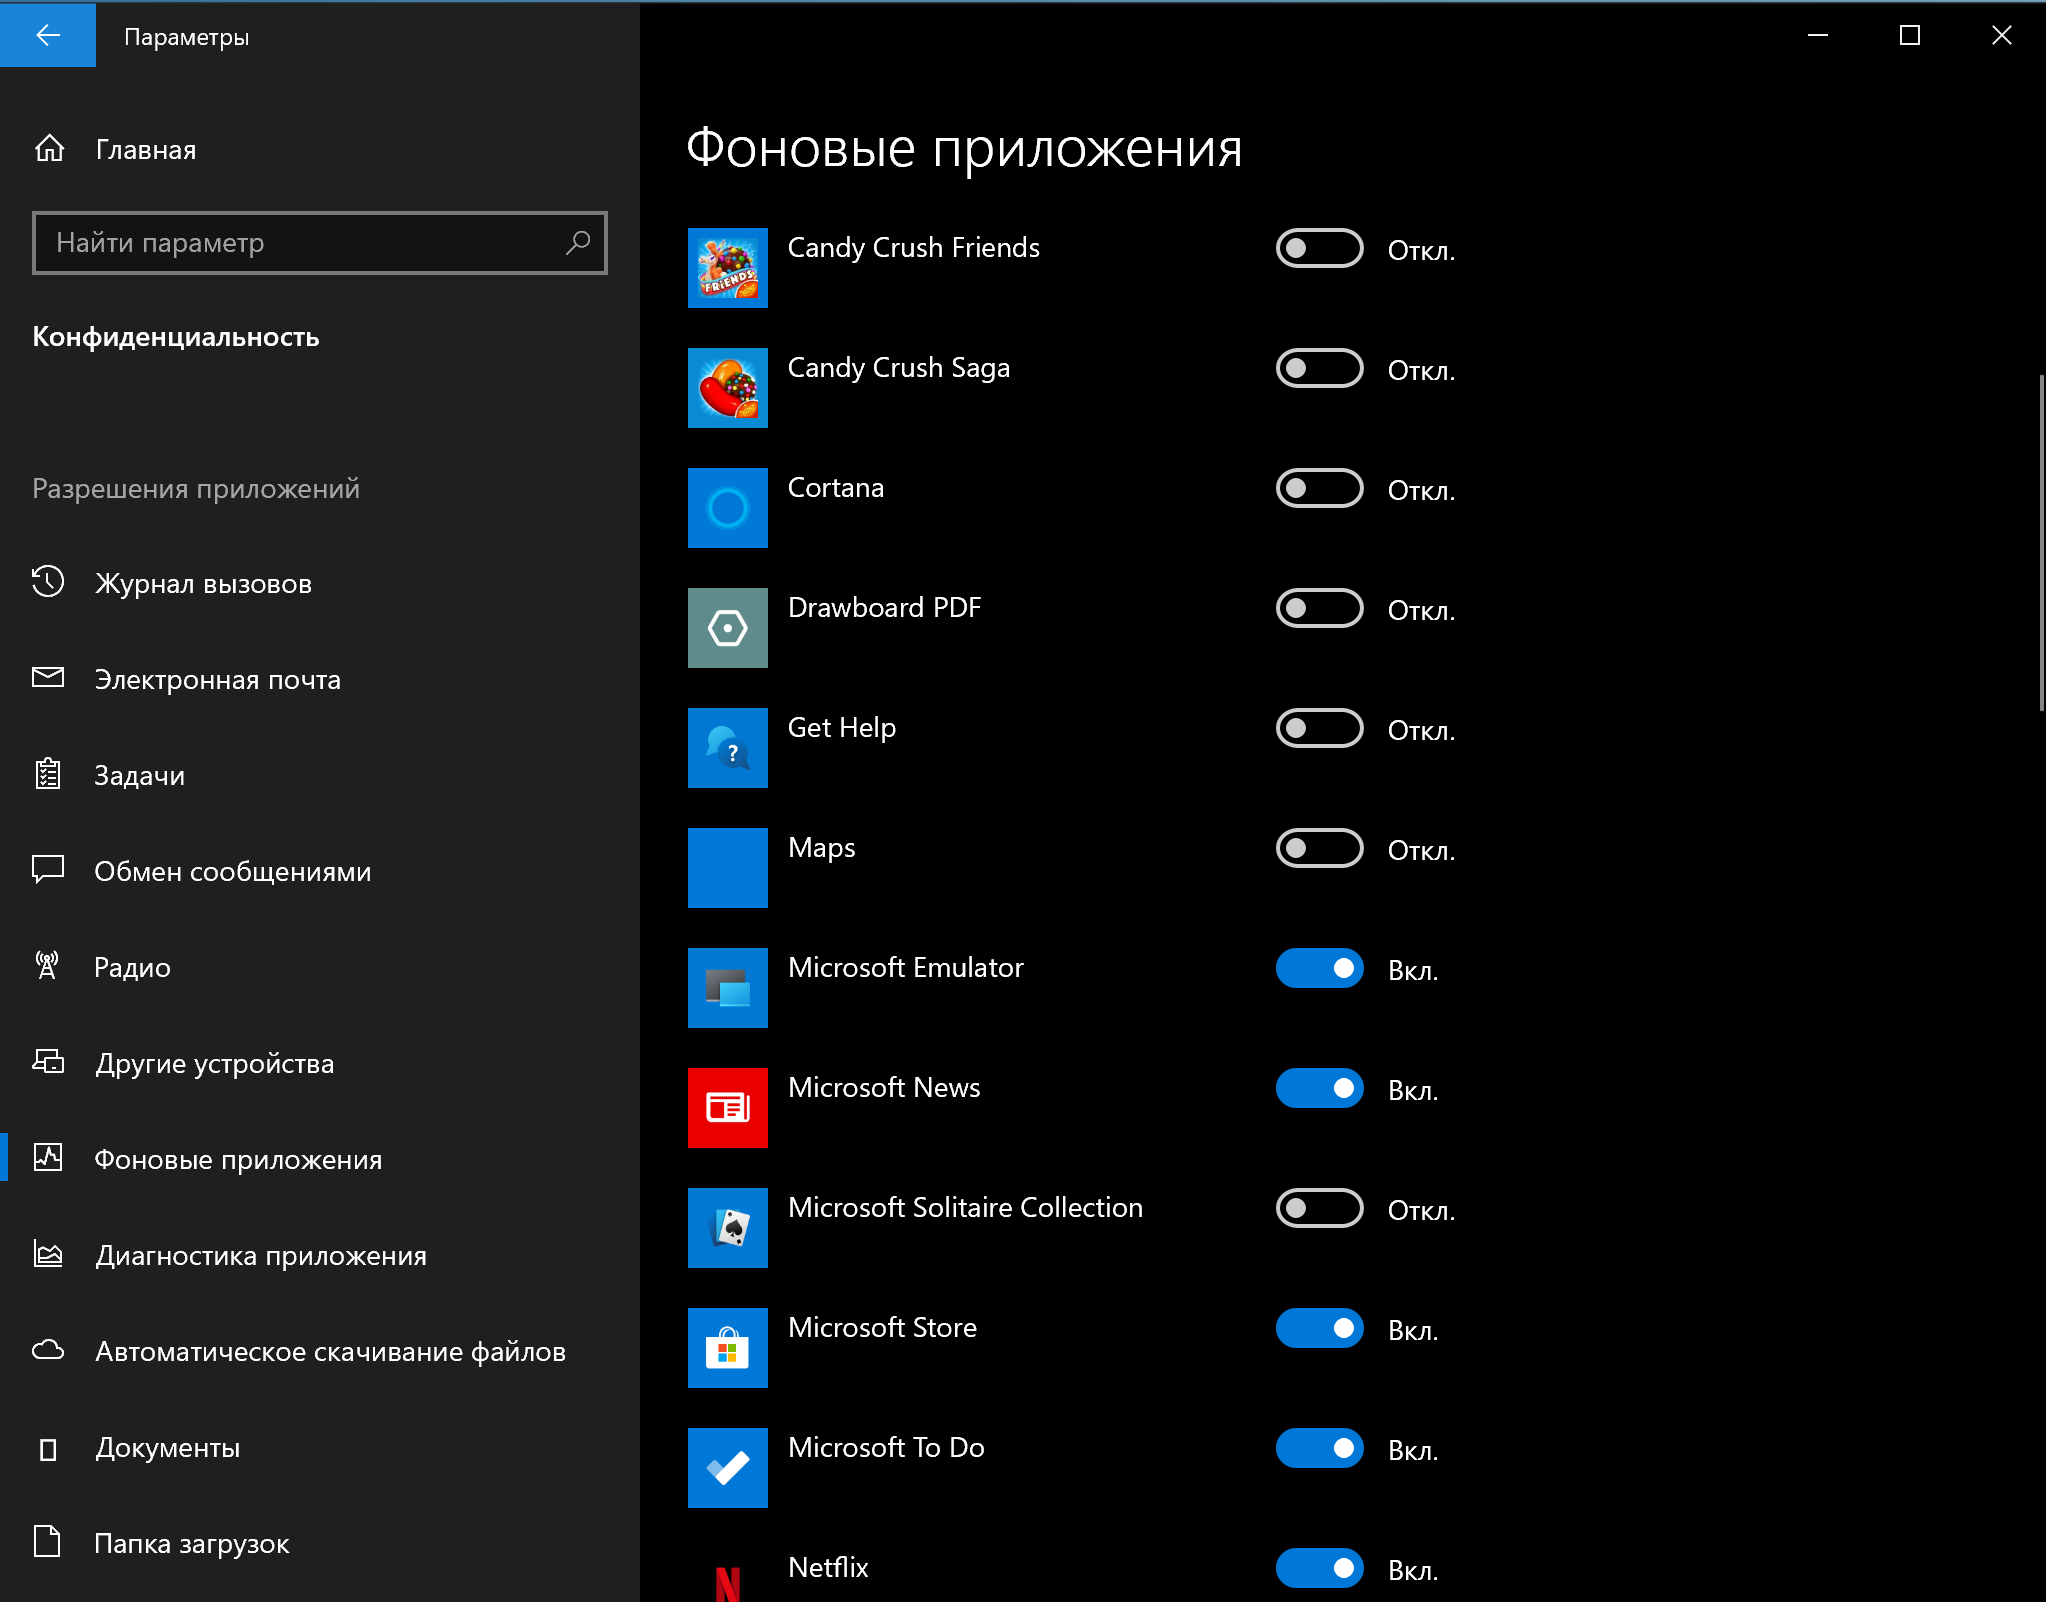
Task: Click the tasks clipboard icon
Action: [x=48, y=774]
